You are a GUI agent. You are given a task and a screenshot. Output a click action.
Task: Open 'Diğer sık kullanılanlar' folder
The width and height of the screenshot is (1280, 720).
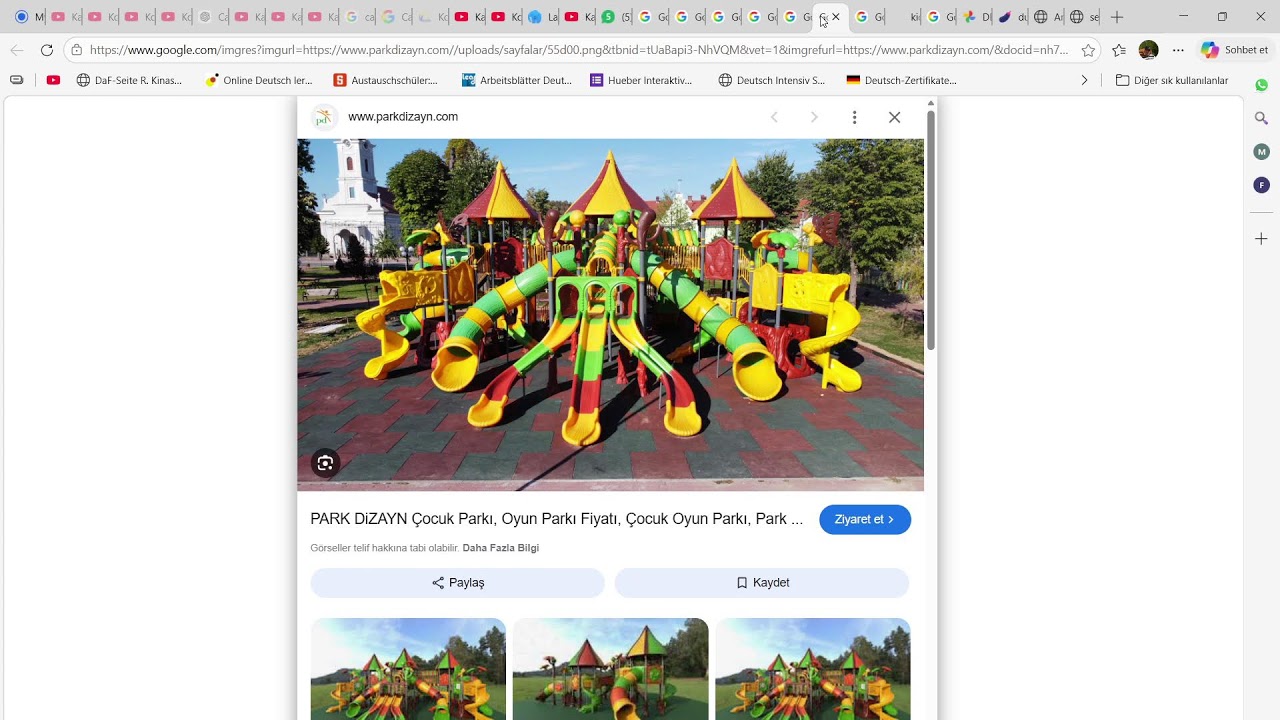[x=1172, y=80]
